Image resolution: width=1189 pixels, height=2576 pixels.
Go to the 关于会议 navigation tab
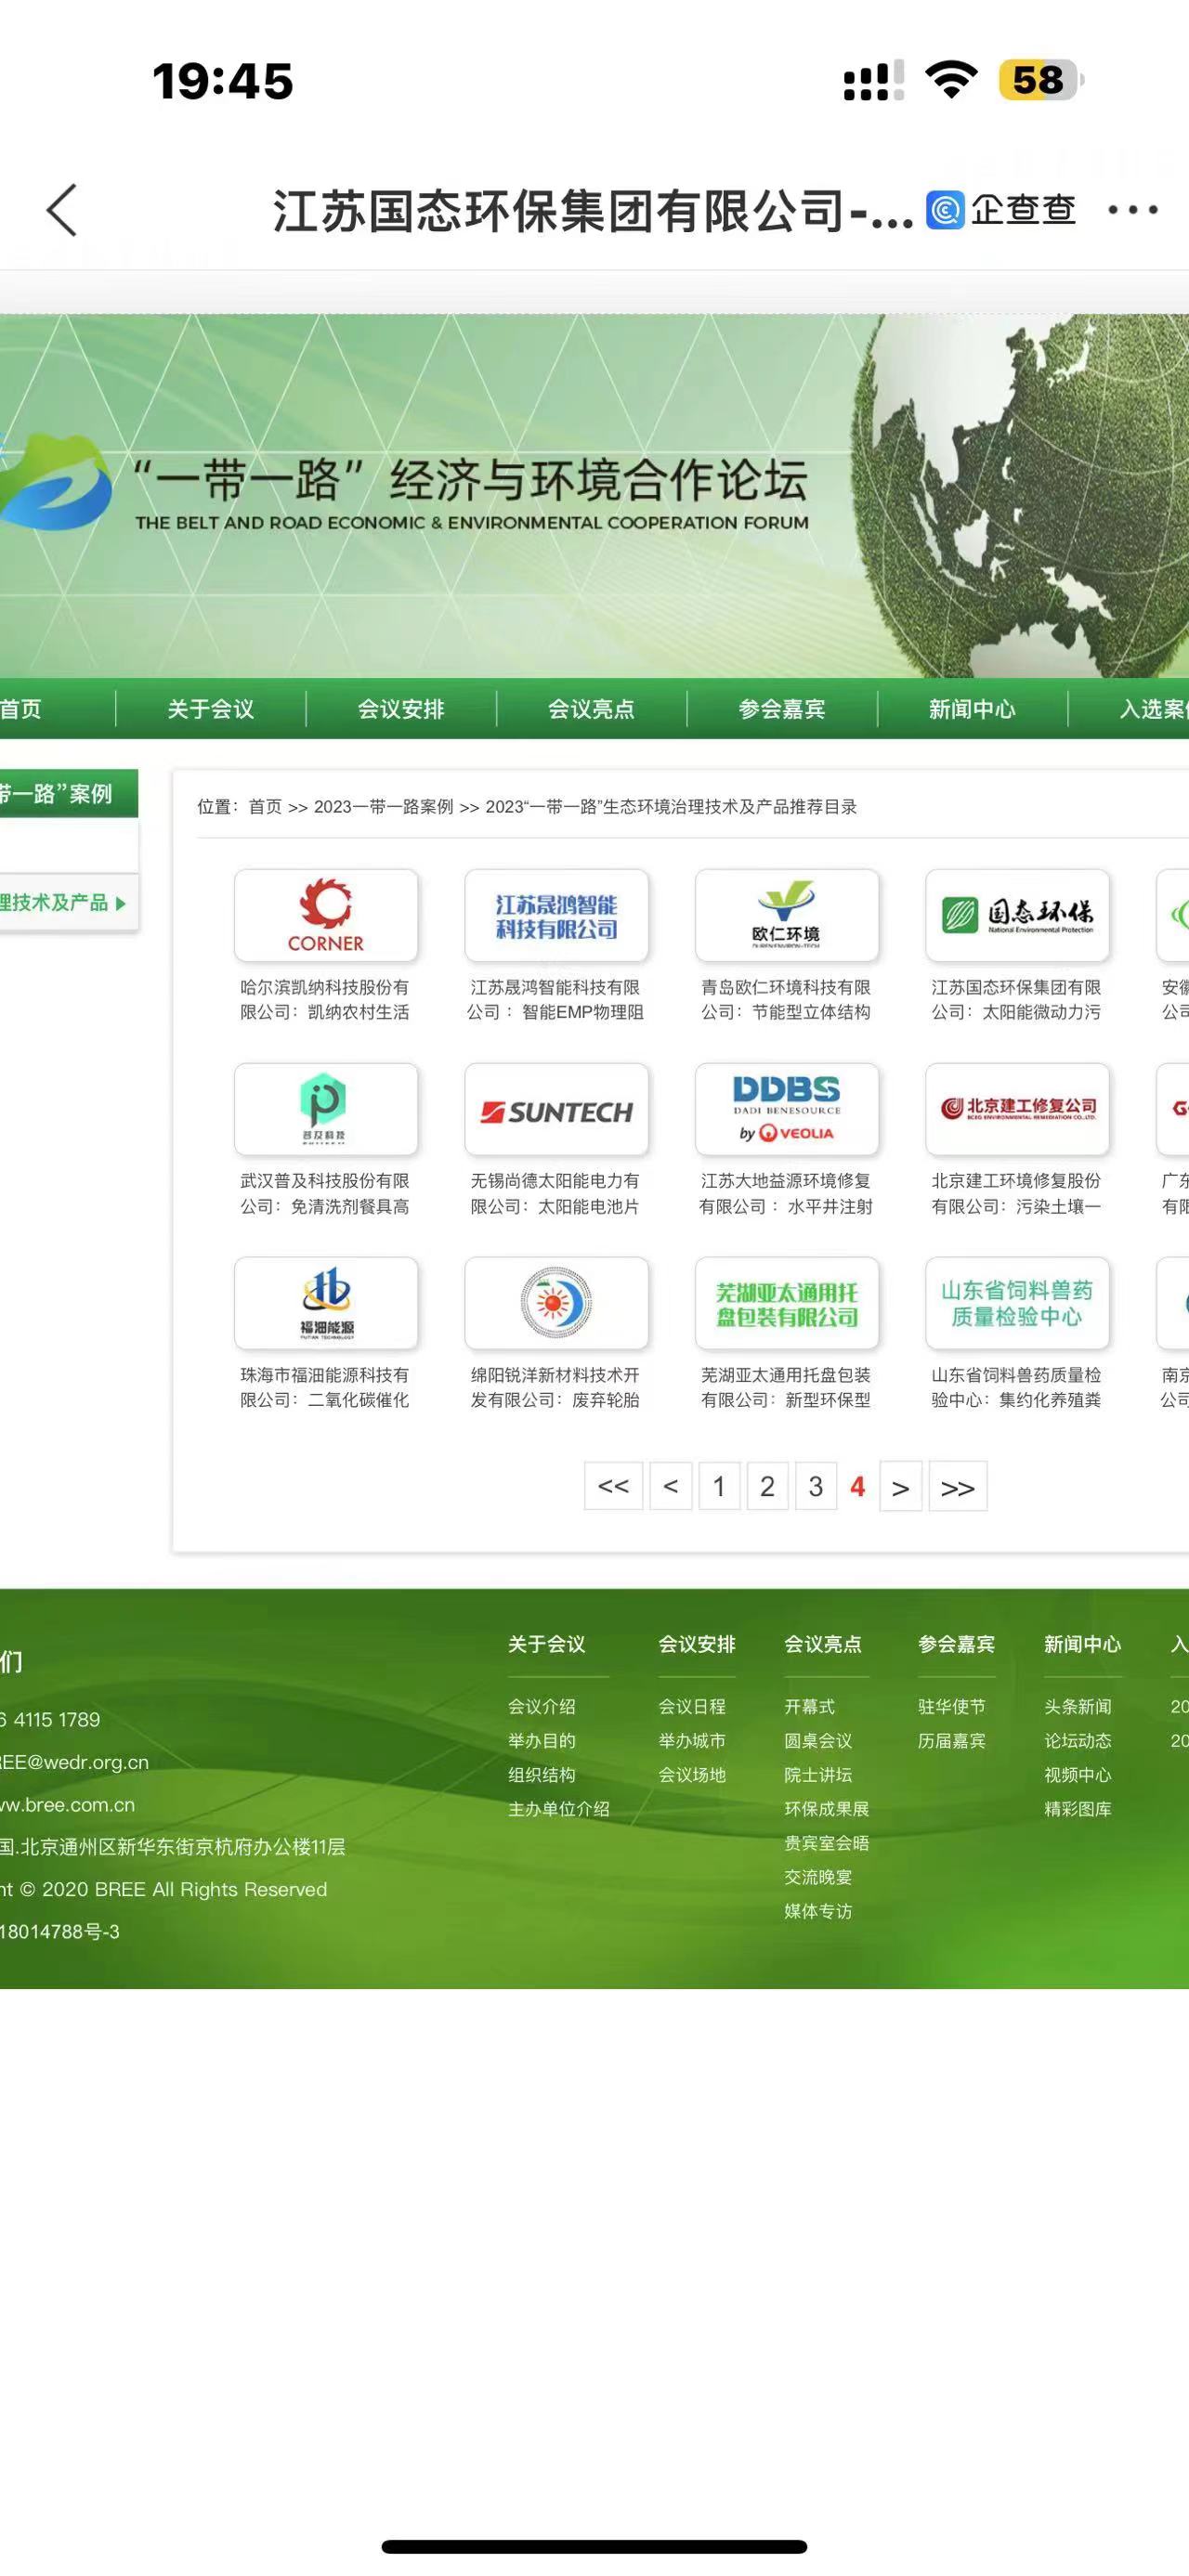point(210,709)
